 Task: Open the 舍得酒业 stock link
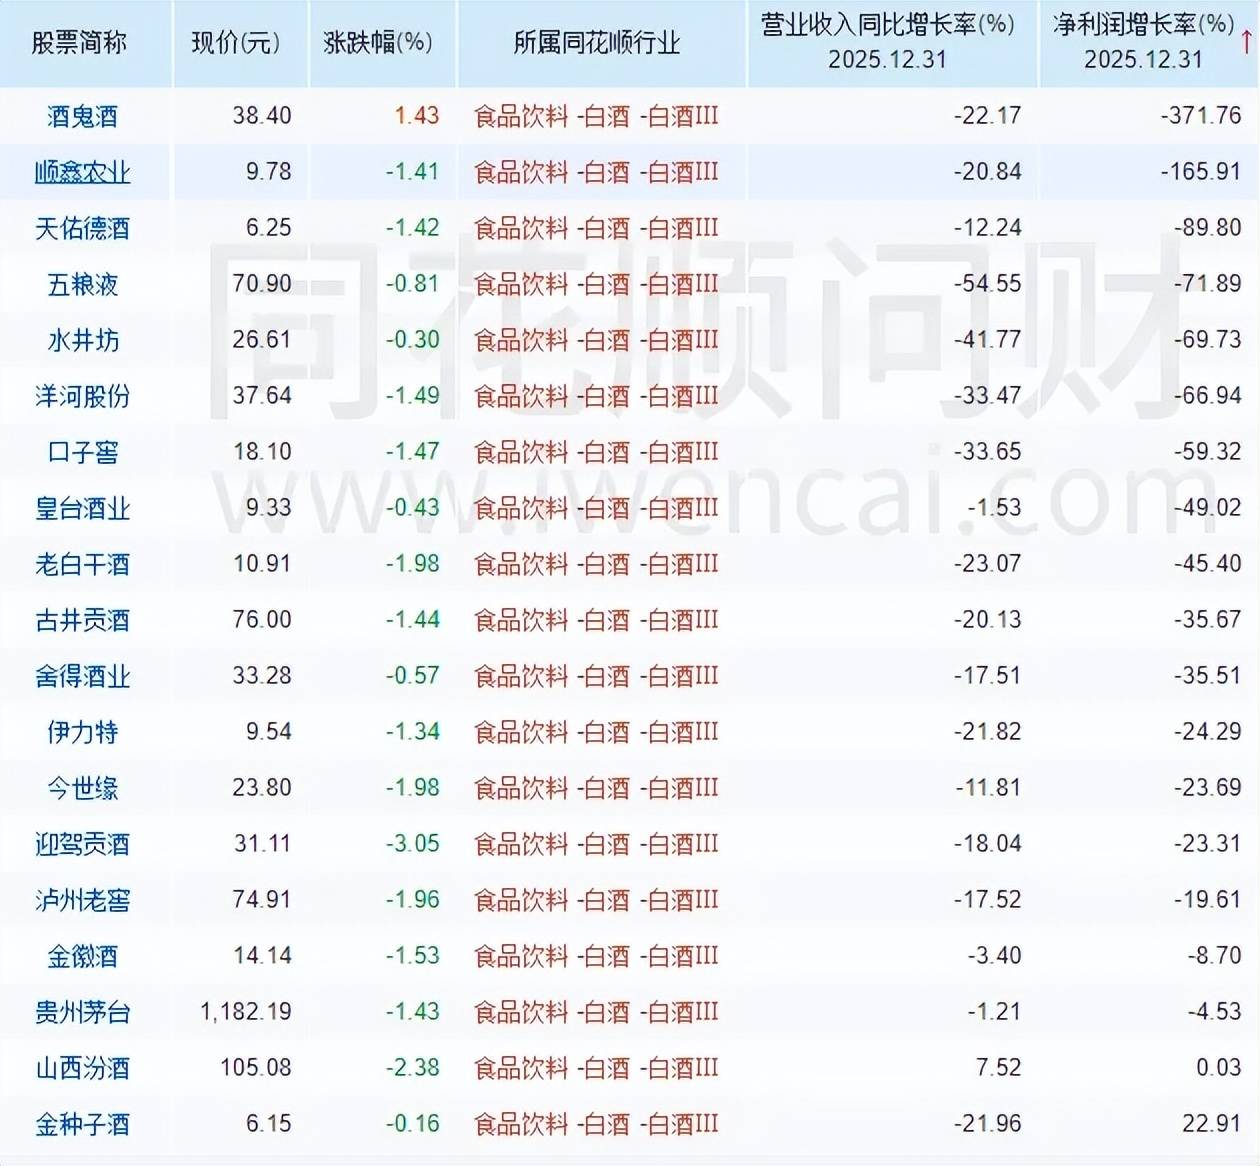[82, 676]
